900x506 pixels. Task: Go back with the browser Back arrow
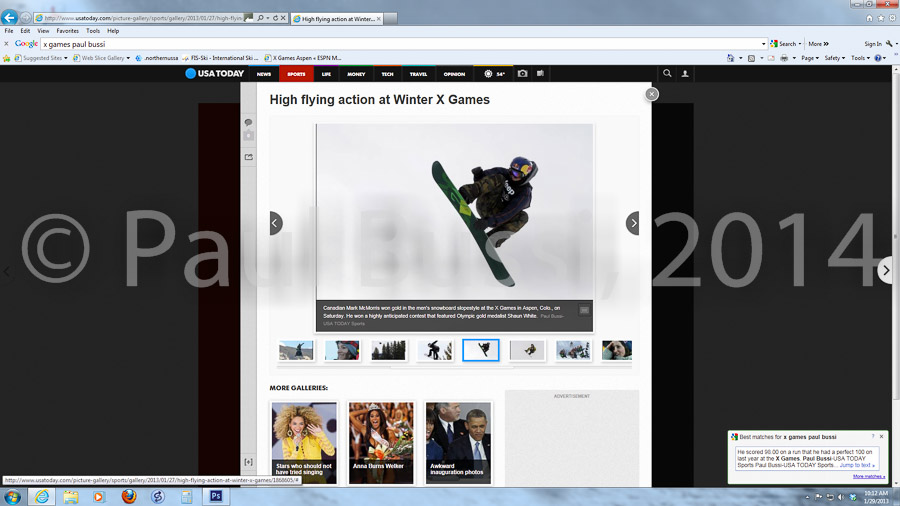(9, 17)
